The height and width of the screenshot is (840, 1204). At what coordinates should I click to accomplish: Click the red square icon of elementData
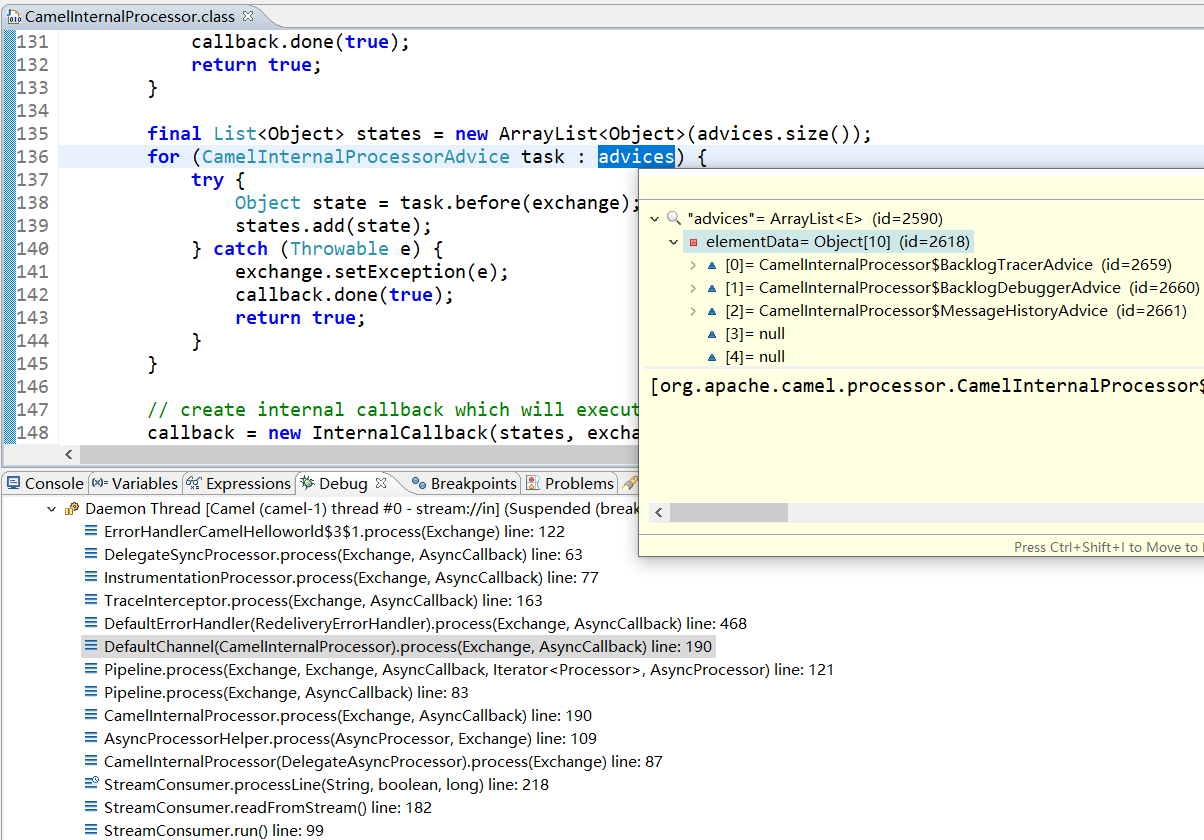tap(694, 242)
